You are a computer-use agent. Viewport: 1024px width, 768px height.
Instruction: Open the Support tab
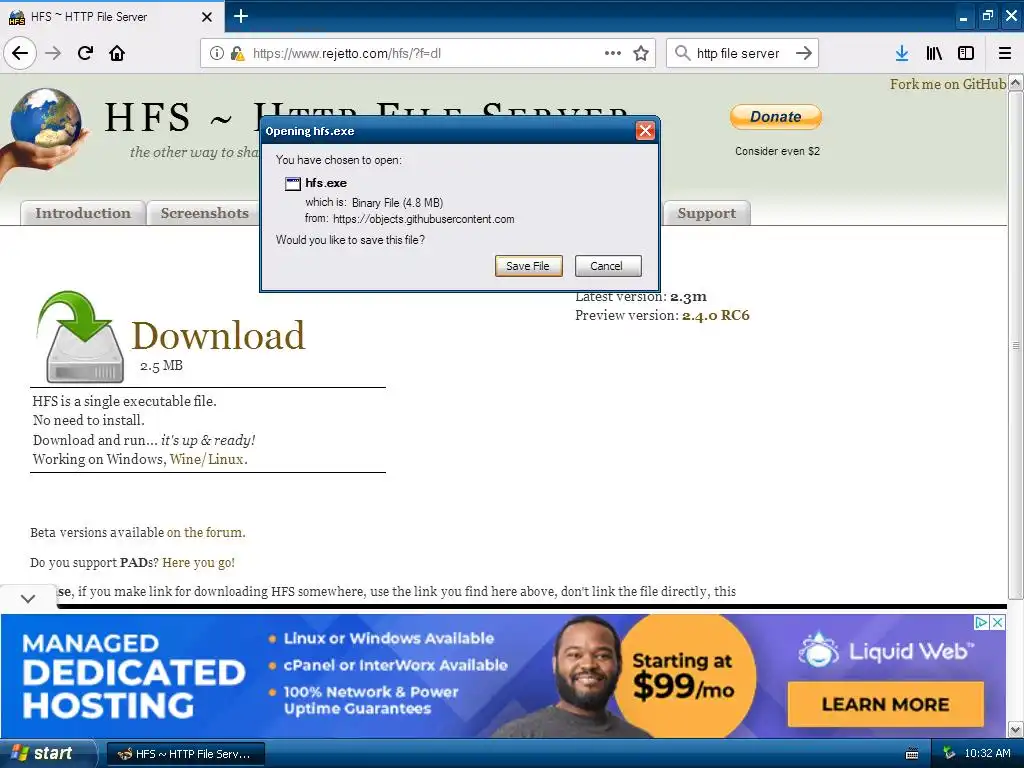pos(707,213)
